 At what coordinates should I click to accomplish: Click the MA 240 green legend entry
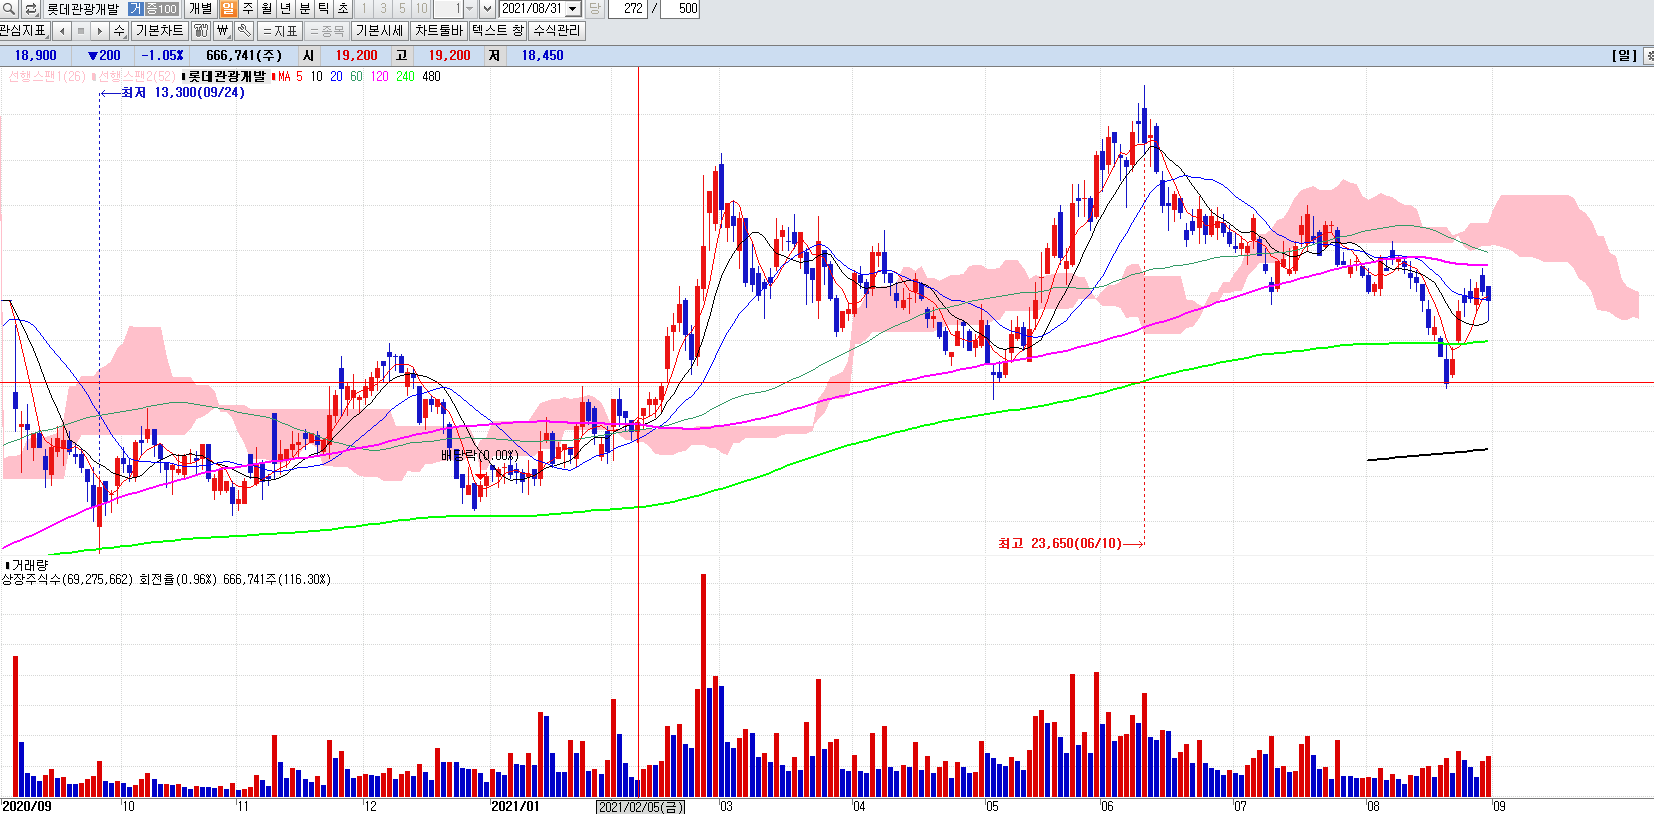[405, 76]
